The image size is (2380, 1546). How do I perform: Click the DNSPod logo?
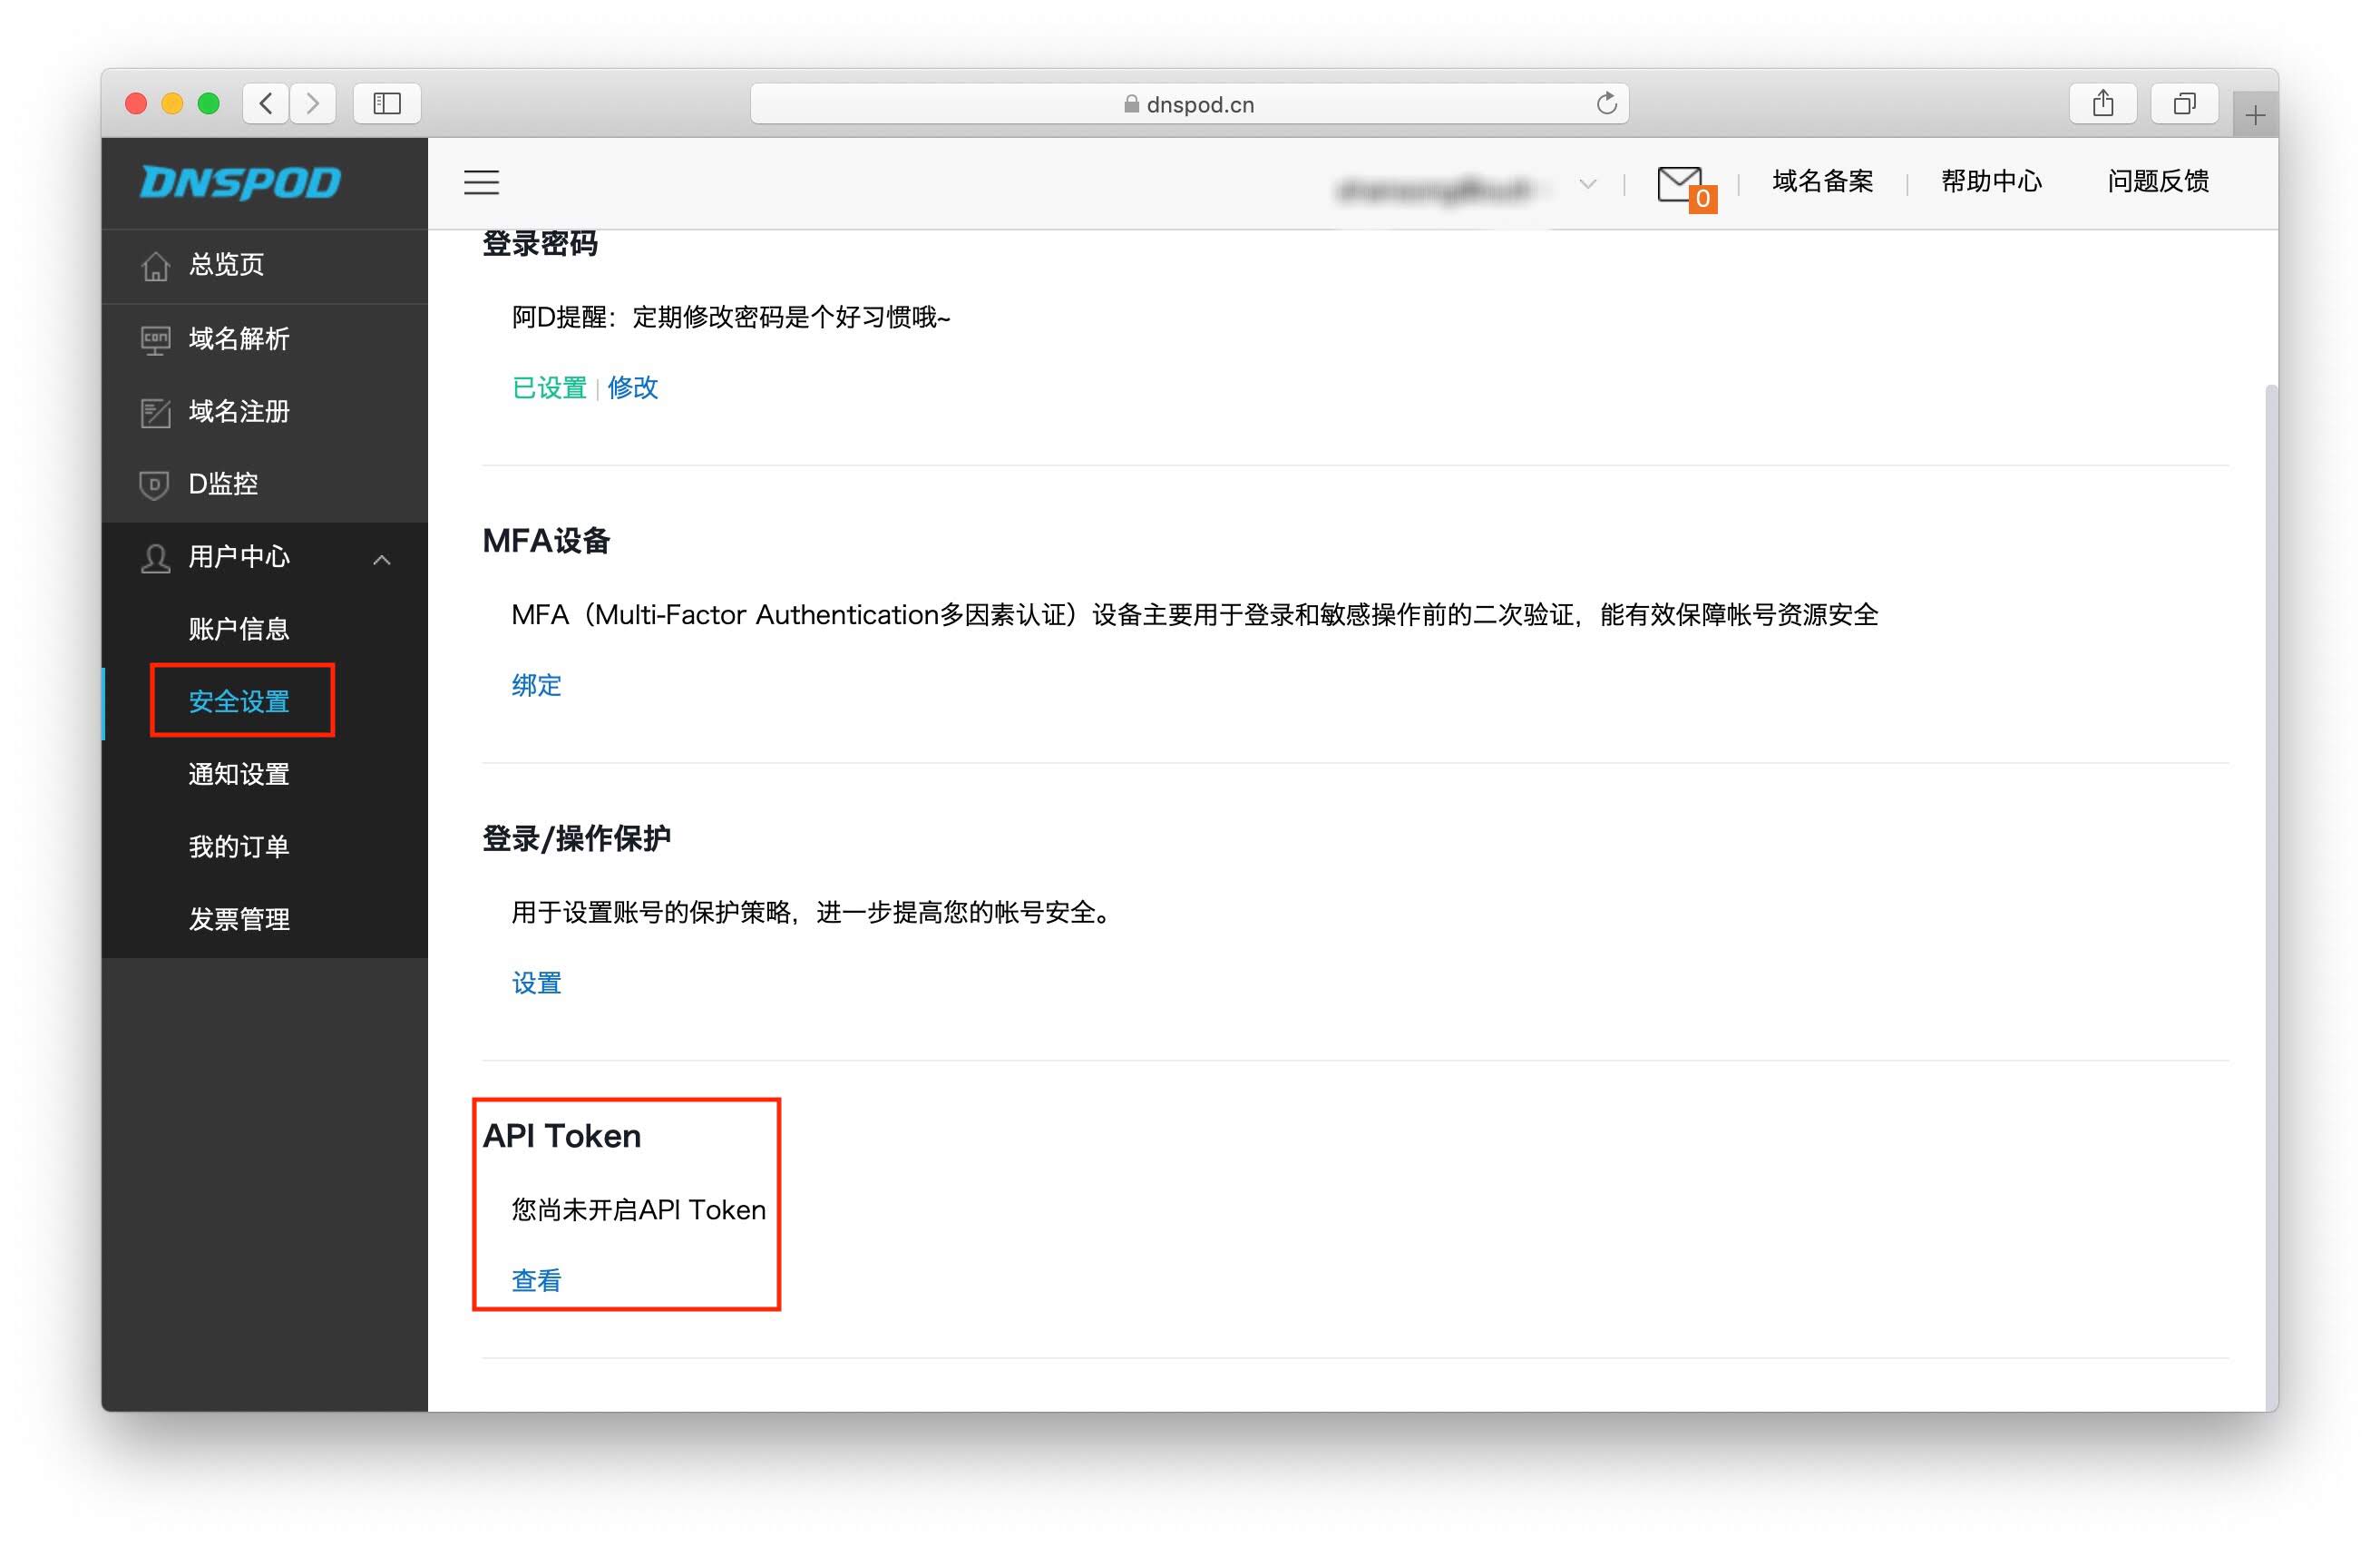click(x=240, y=182)
